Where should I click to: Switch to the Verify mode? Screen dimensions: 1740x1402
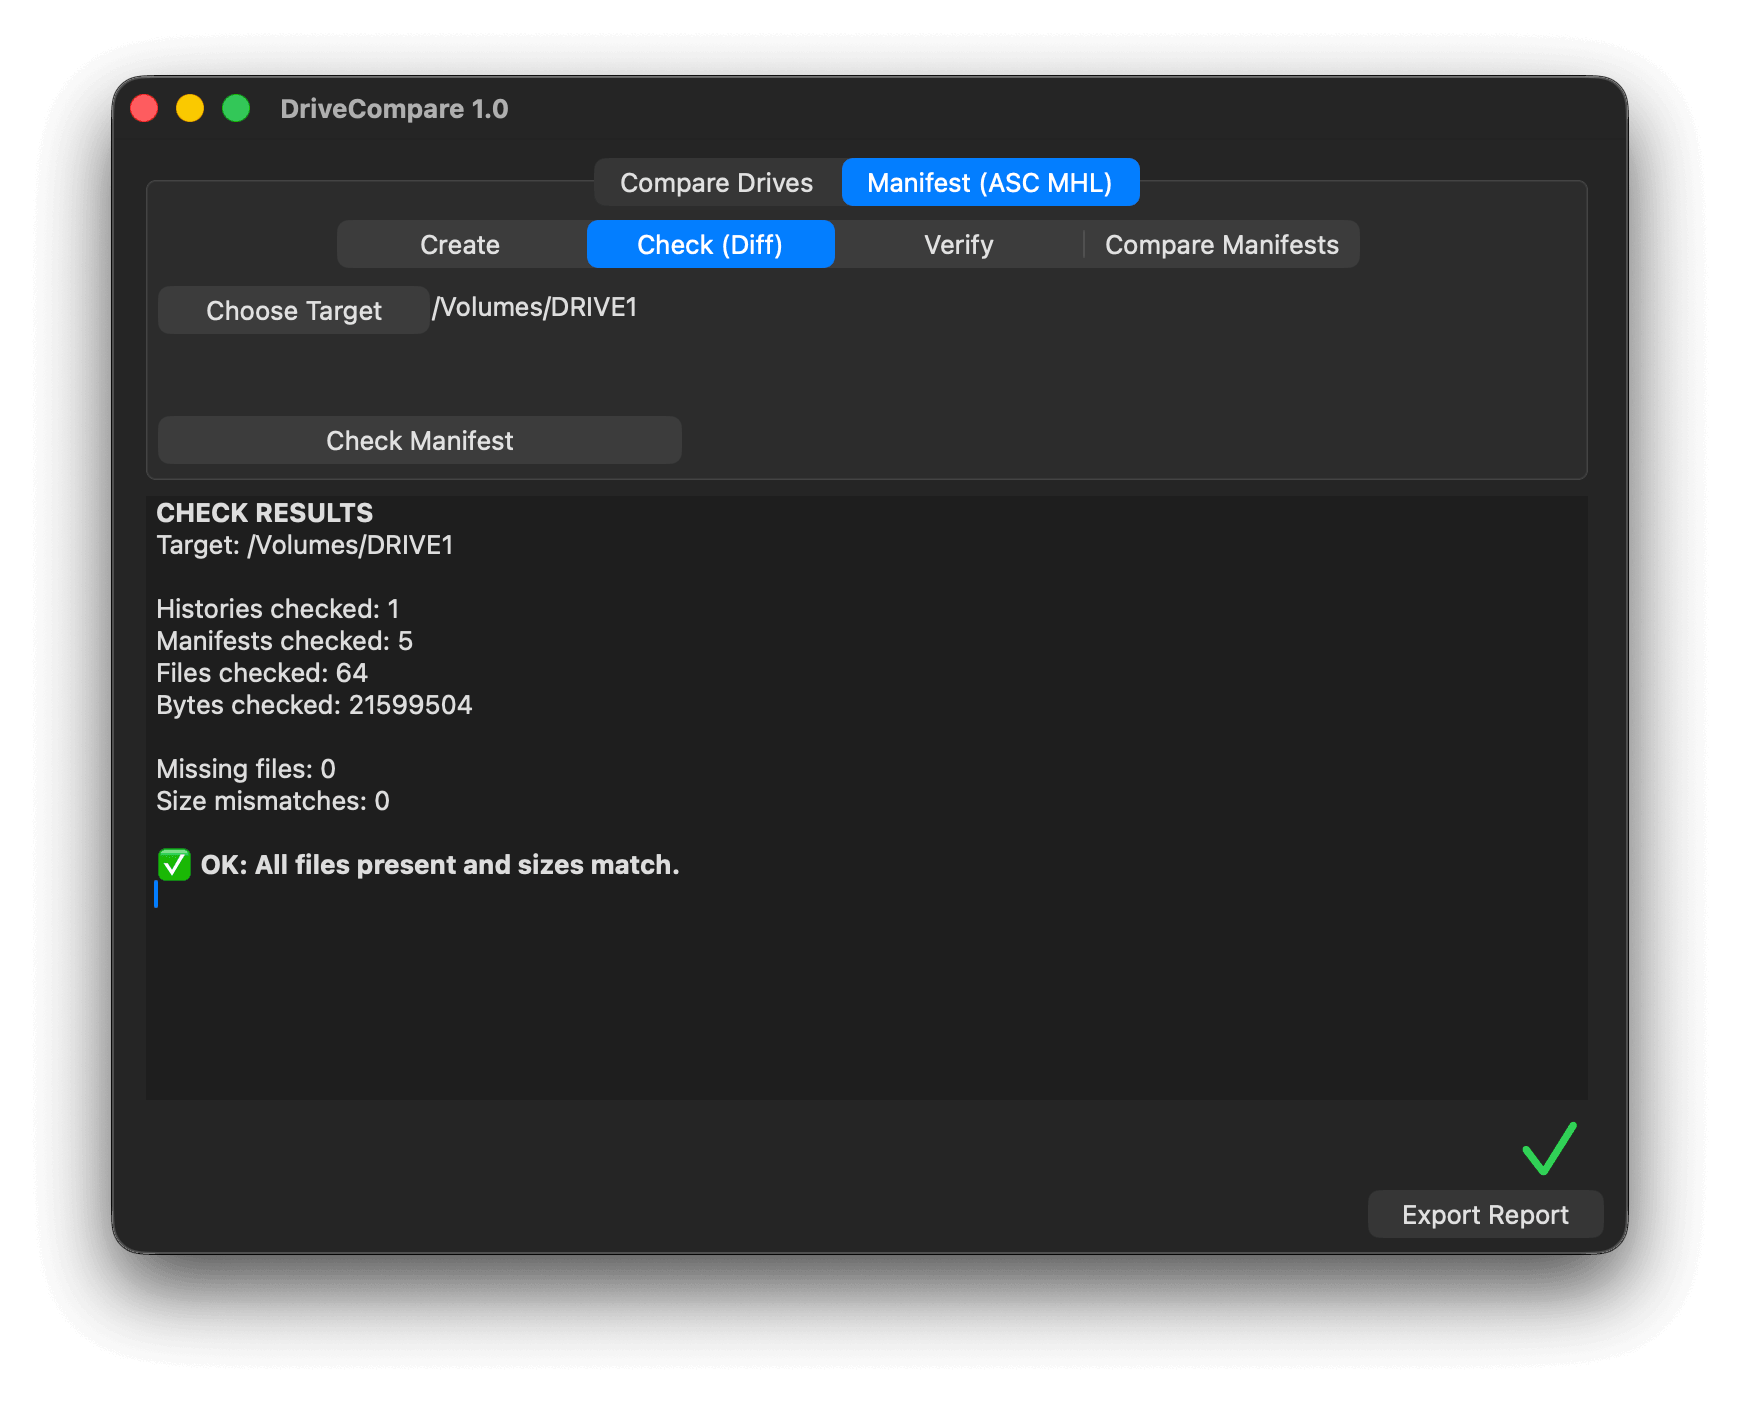[x=958, y=245]
